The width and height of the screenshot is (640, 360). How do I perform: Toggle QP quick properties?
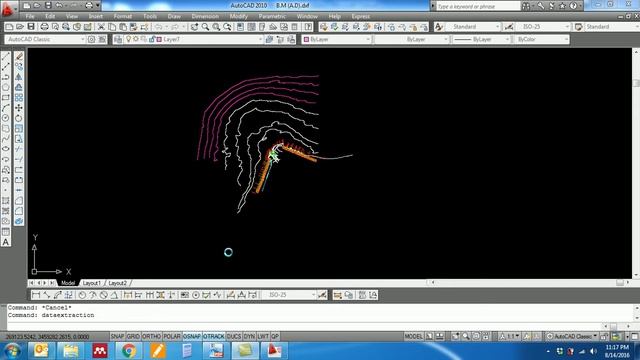pyautogui.click(x=275, y=336)
